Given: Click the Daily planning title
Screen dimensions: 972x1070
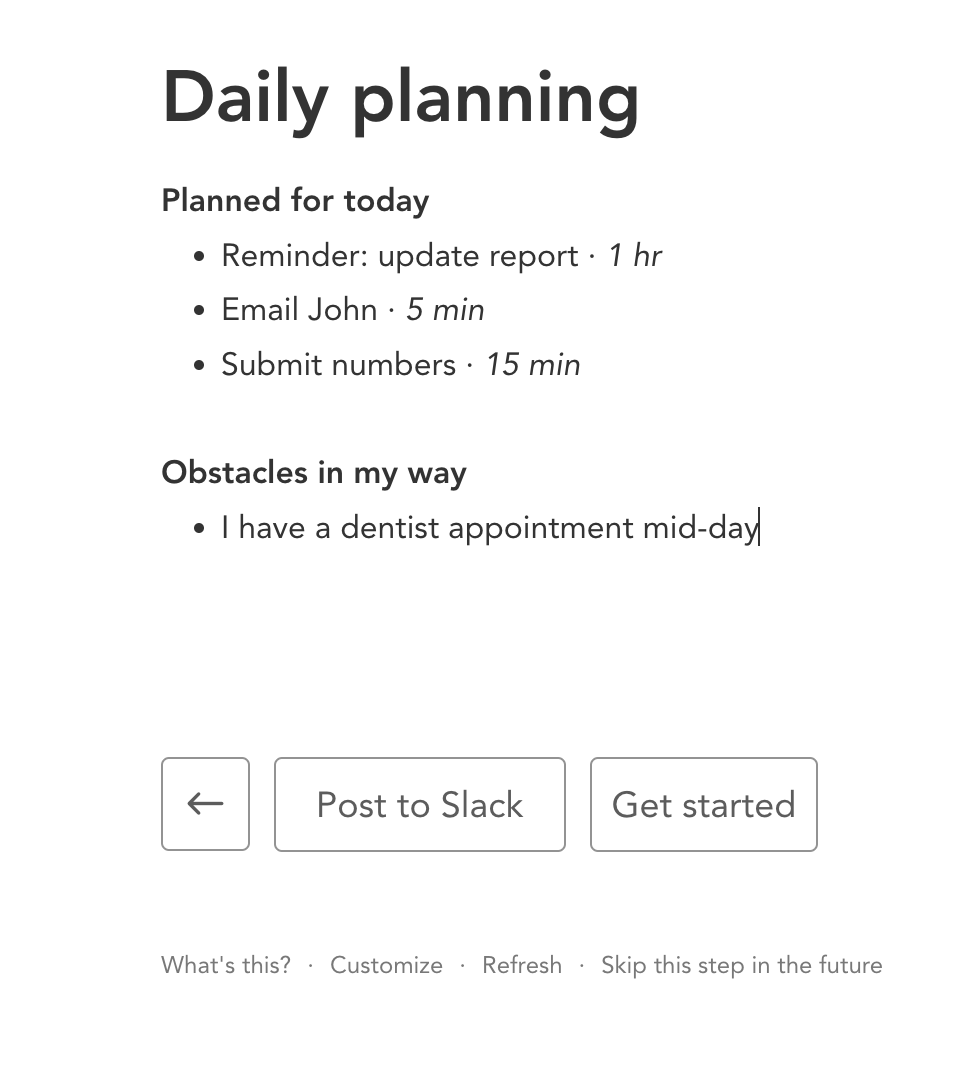Looking at the screenshot, I should 400,97.
